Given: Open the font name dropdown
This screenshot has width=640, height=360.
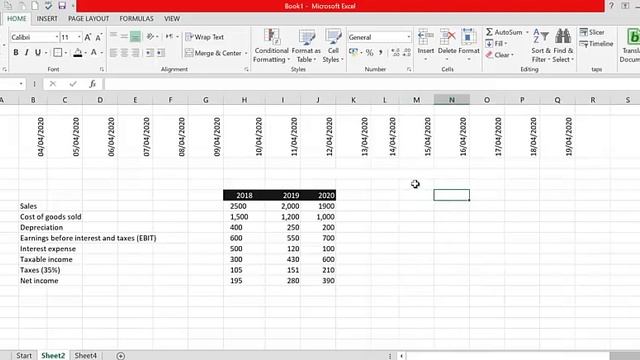Looking at the screenshot, I should [x=57, y=37].
